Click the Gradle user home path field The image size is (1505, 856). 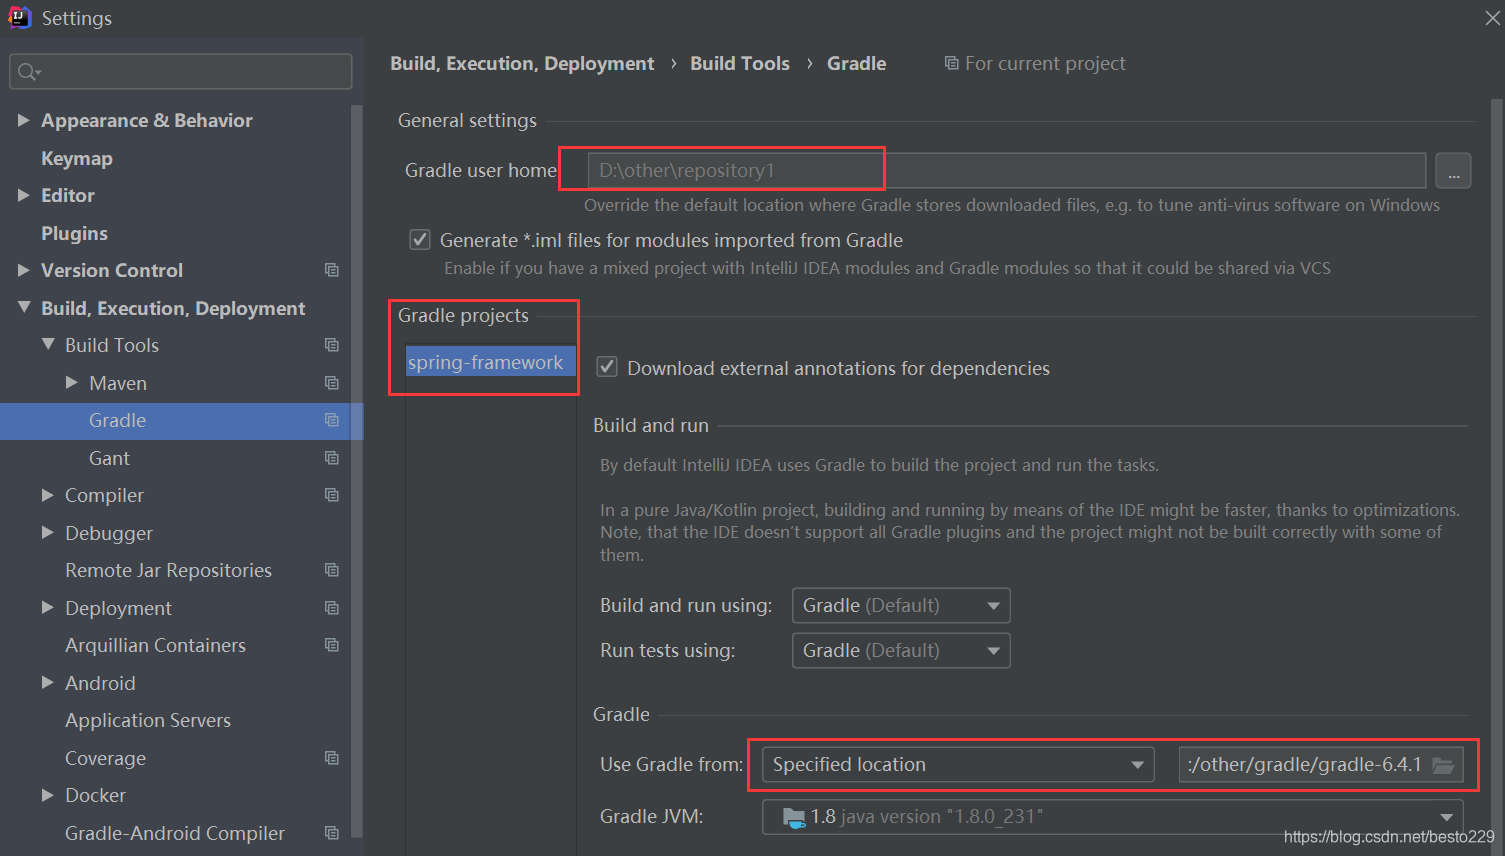(1006, 170)
